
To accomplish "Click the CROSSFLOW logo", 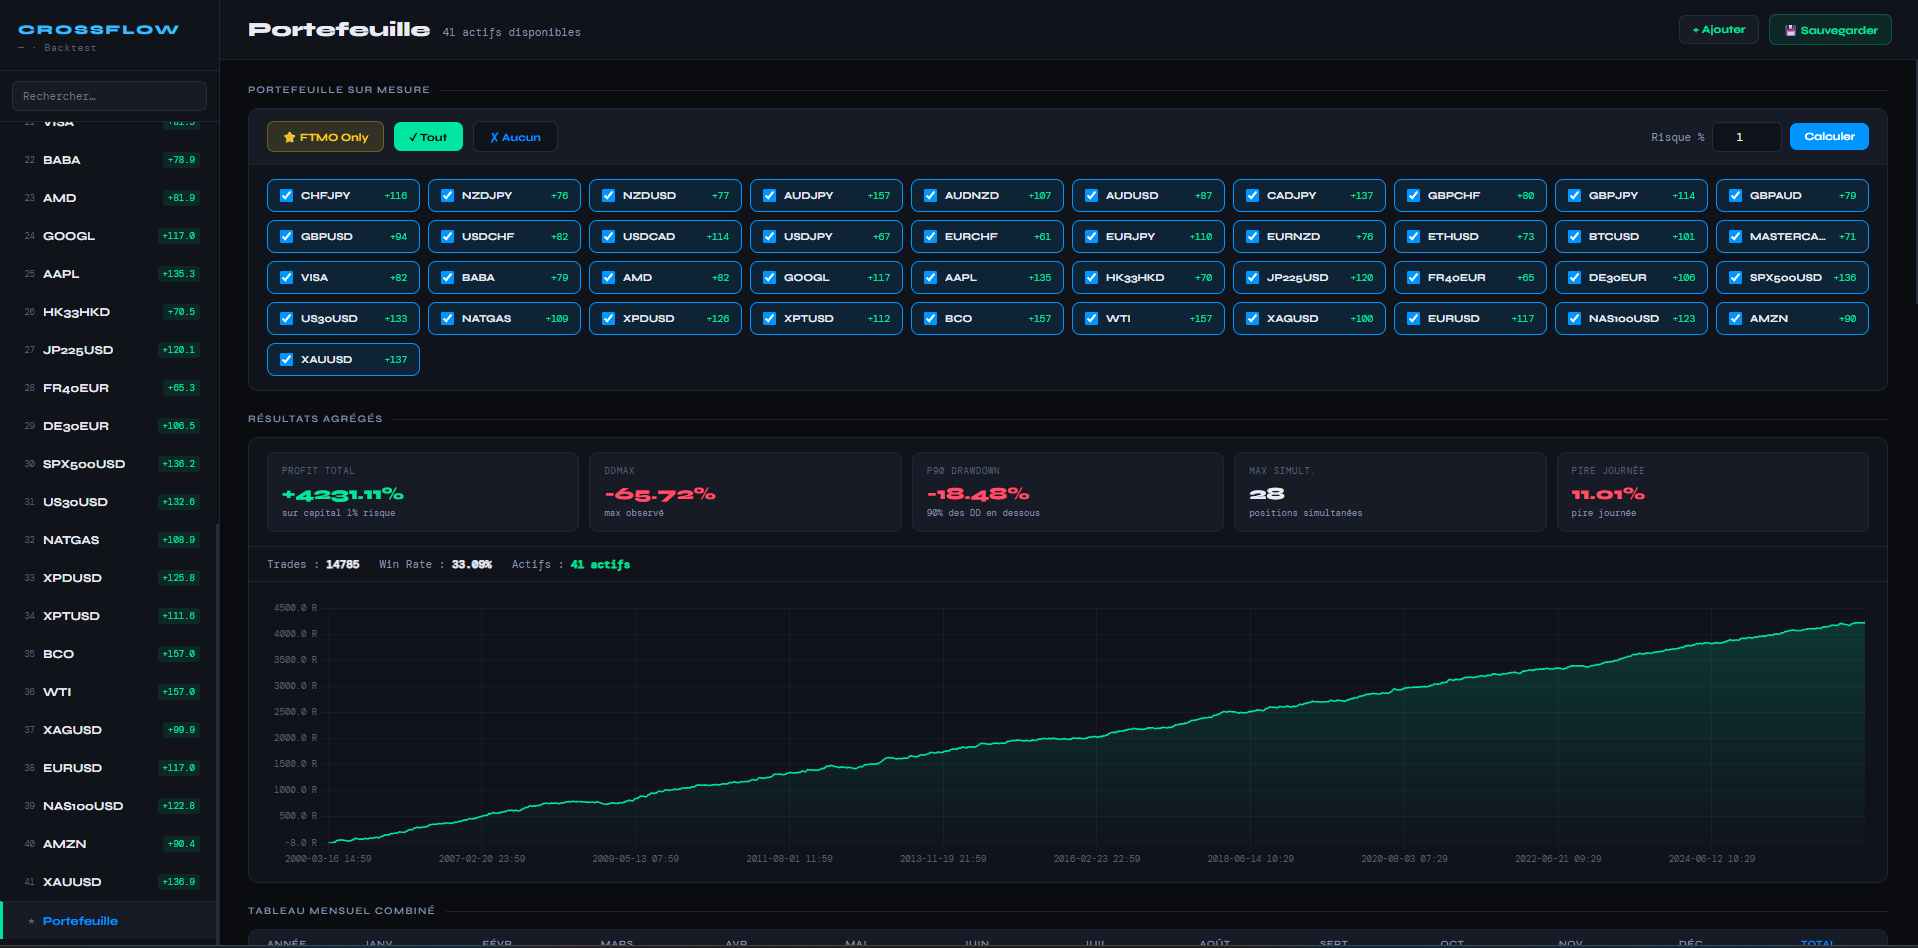I will click(x=98, y=30).
